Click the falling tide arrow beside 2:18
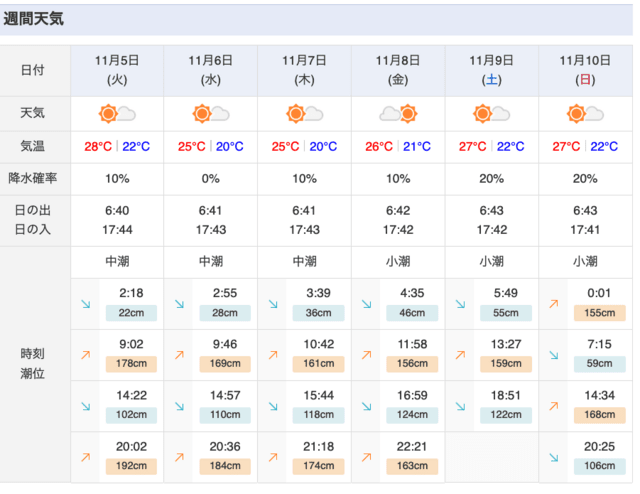This screenshot has width=640, height=494. (86, 304)
